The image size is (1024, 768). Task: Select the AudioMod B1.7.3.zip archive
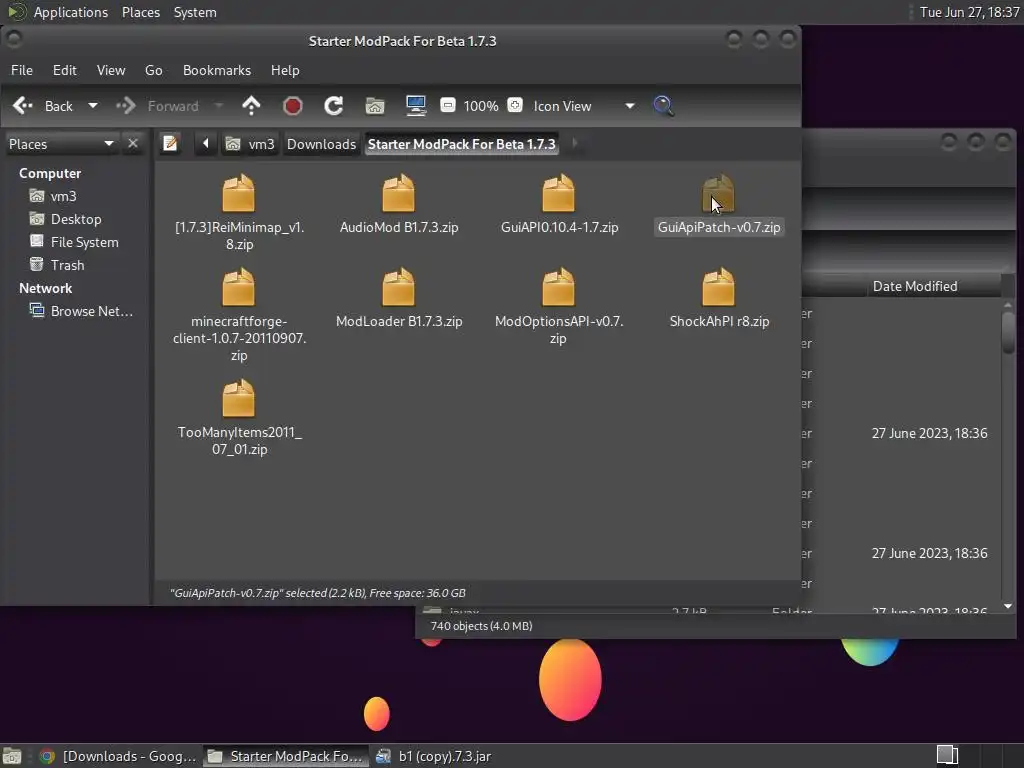tap(398, 193)
